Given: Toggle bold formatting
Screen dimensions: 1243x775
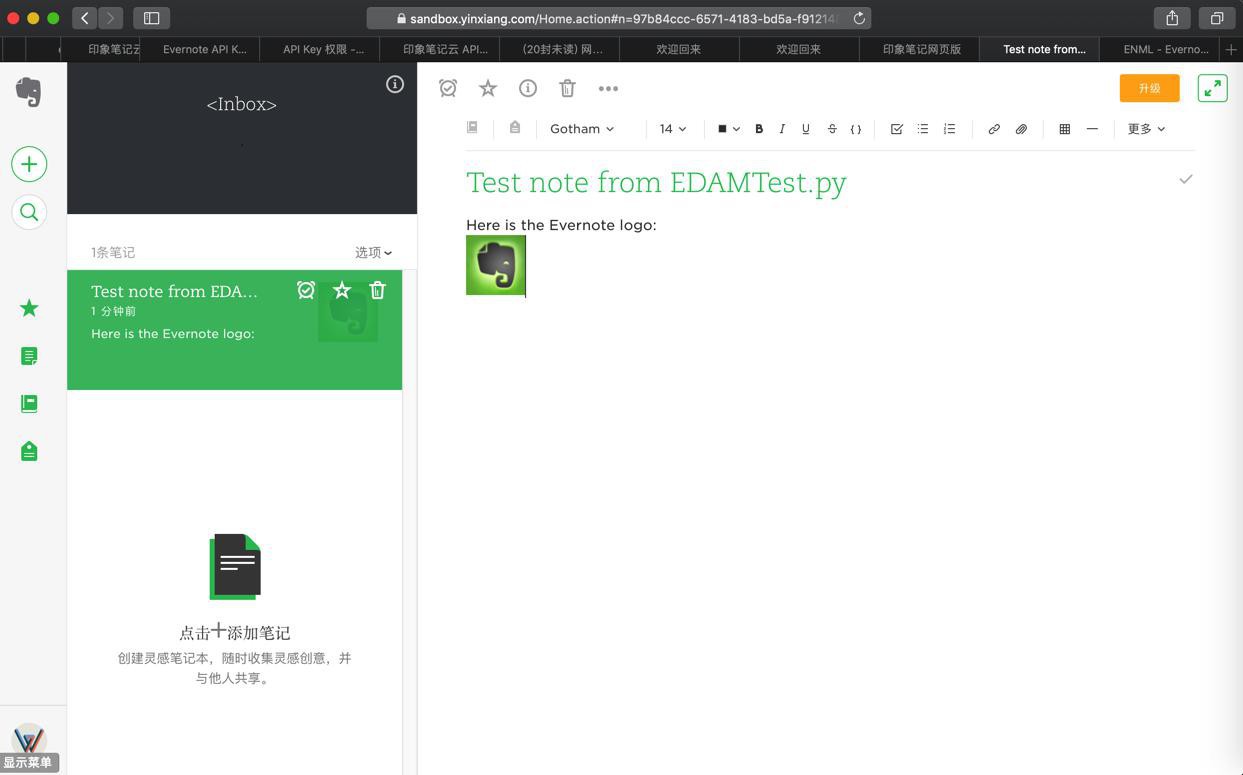Looking at the screenshot, I should pyautogui.click(x=759, y=129).
